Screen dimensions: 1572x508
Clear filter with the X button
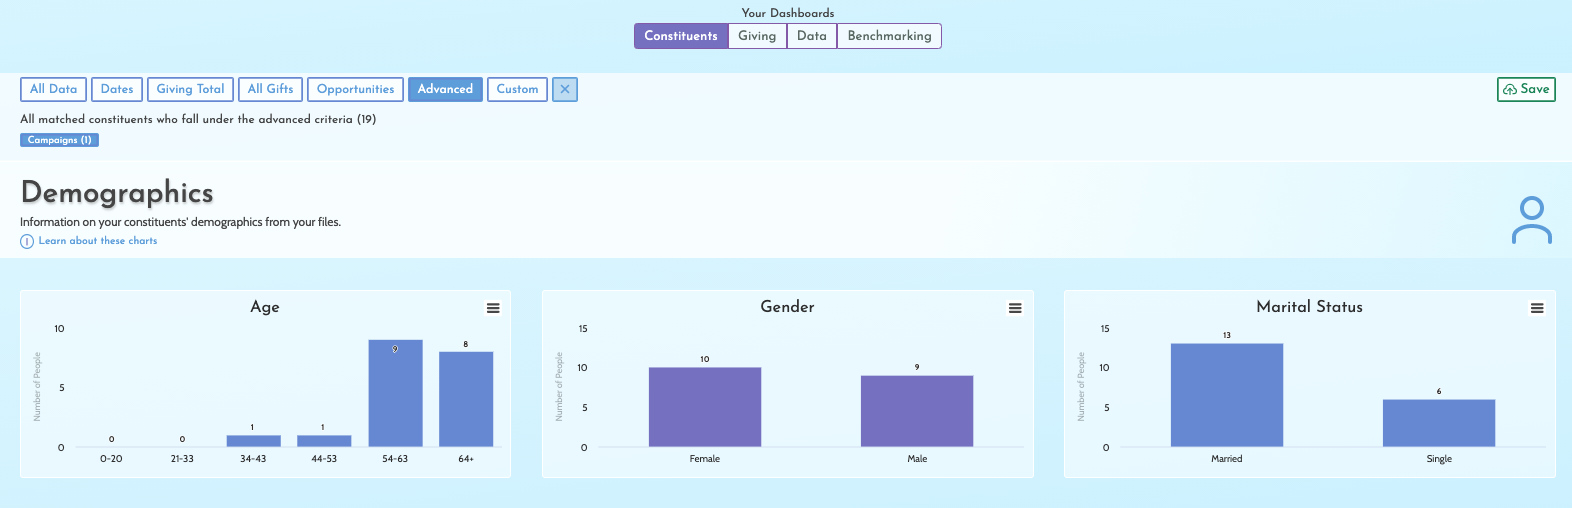point(565,89)
